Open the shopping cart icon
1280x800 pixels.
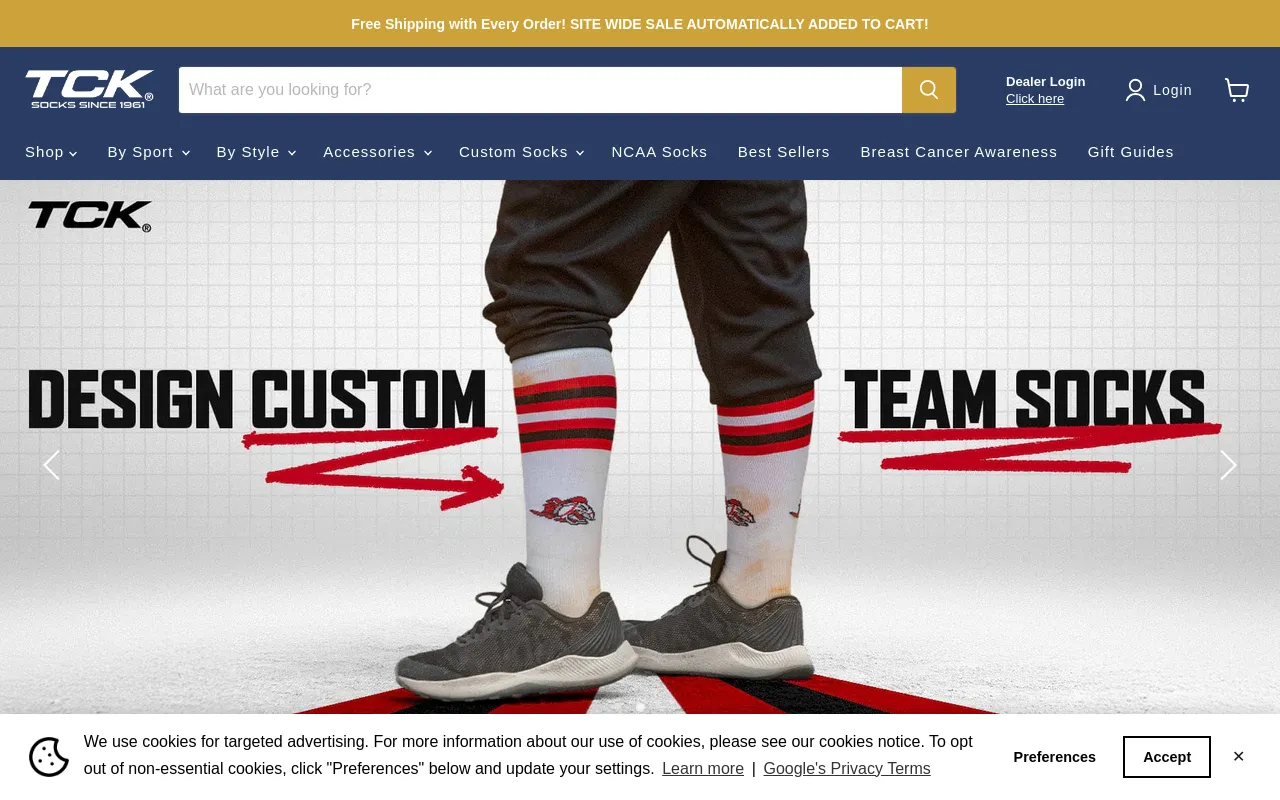tap(1237, 90)
